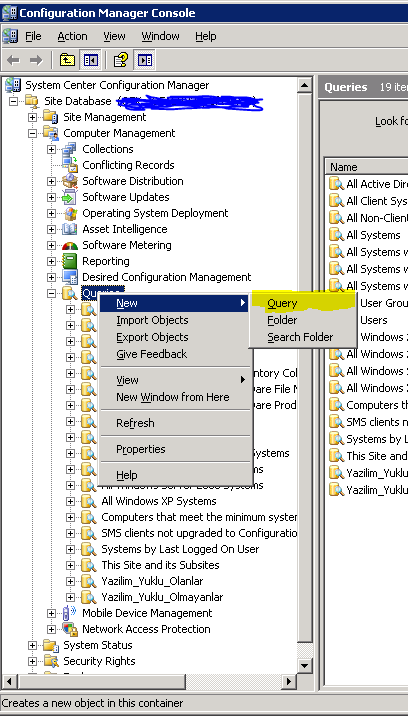This screenshot has width=408, height=716.
Task: Click the Mobile Device Management icon
Action: [70, 613]
